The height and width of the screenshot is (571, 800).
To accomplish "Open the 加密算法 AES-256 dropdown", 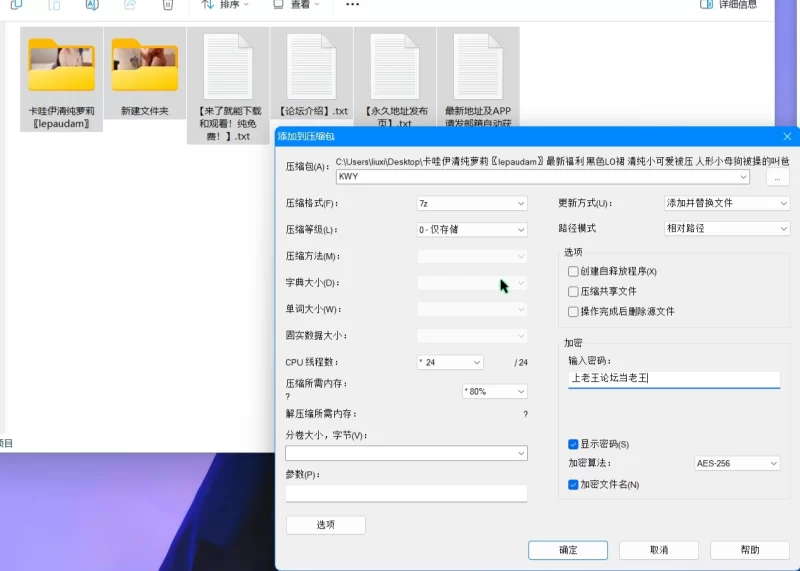I will [737, 464].
